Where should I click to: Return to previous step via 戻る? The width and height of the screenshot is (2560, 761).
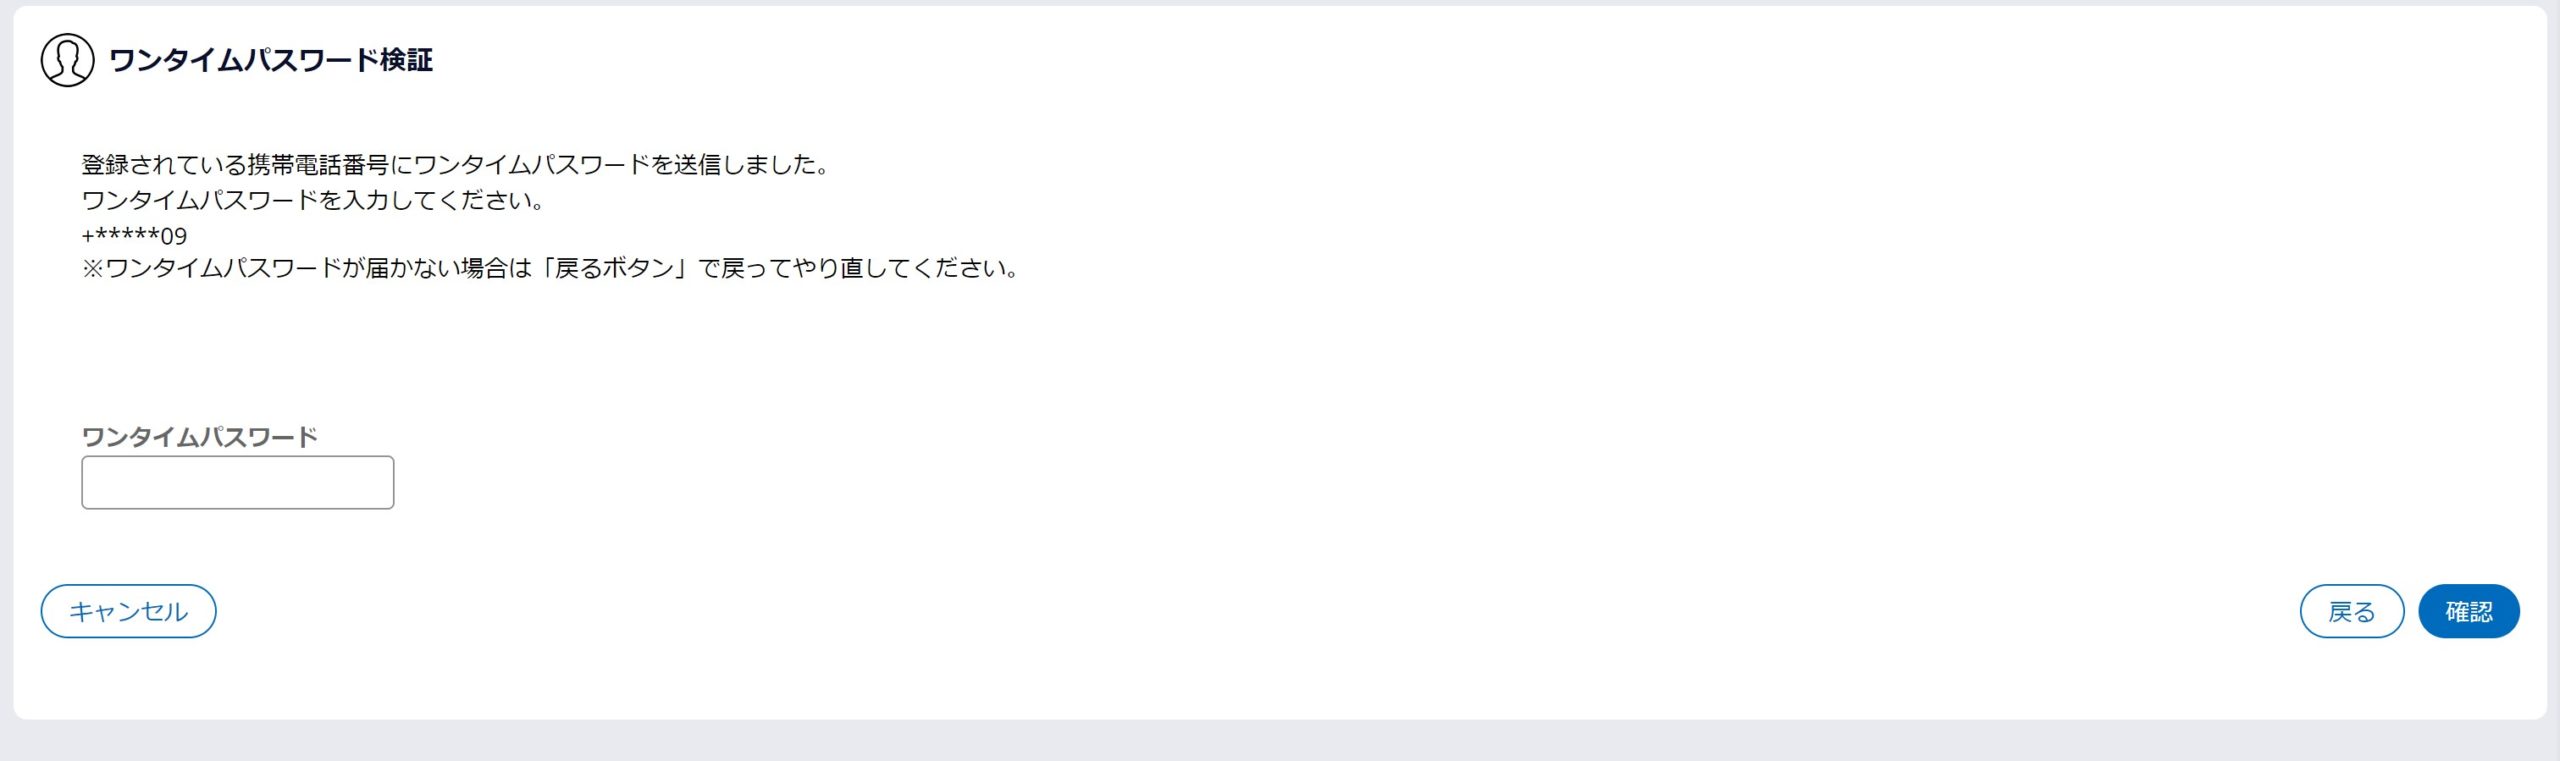pyautogui.click(x=2351, y=611)
